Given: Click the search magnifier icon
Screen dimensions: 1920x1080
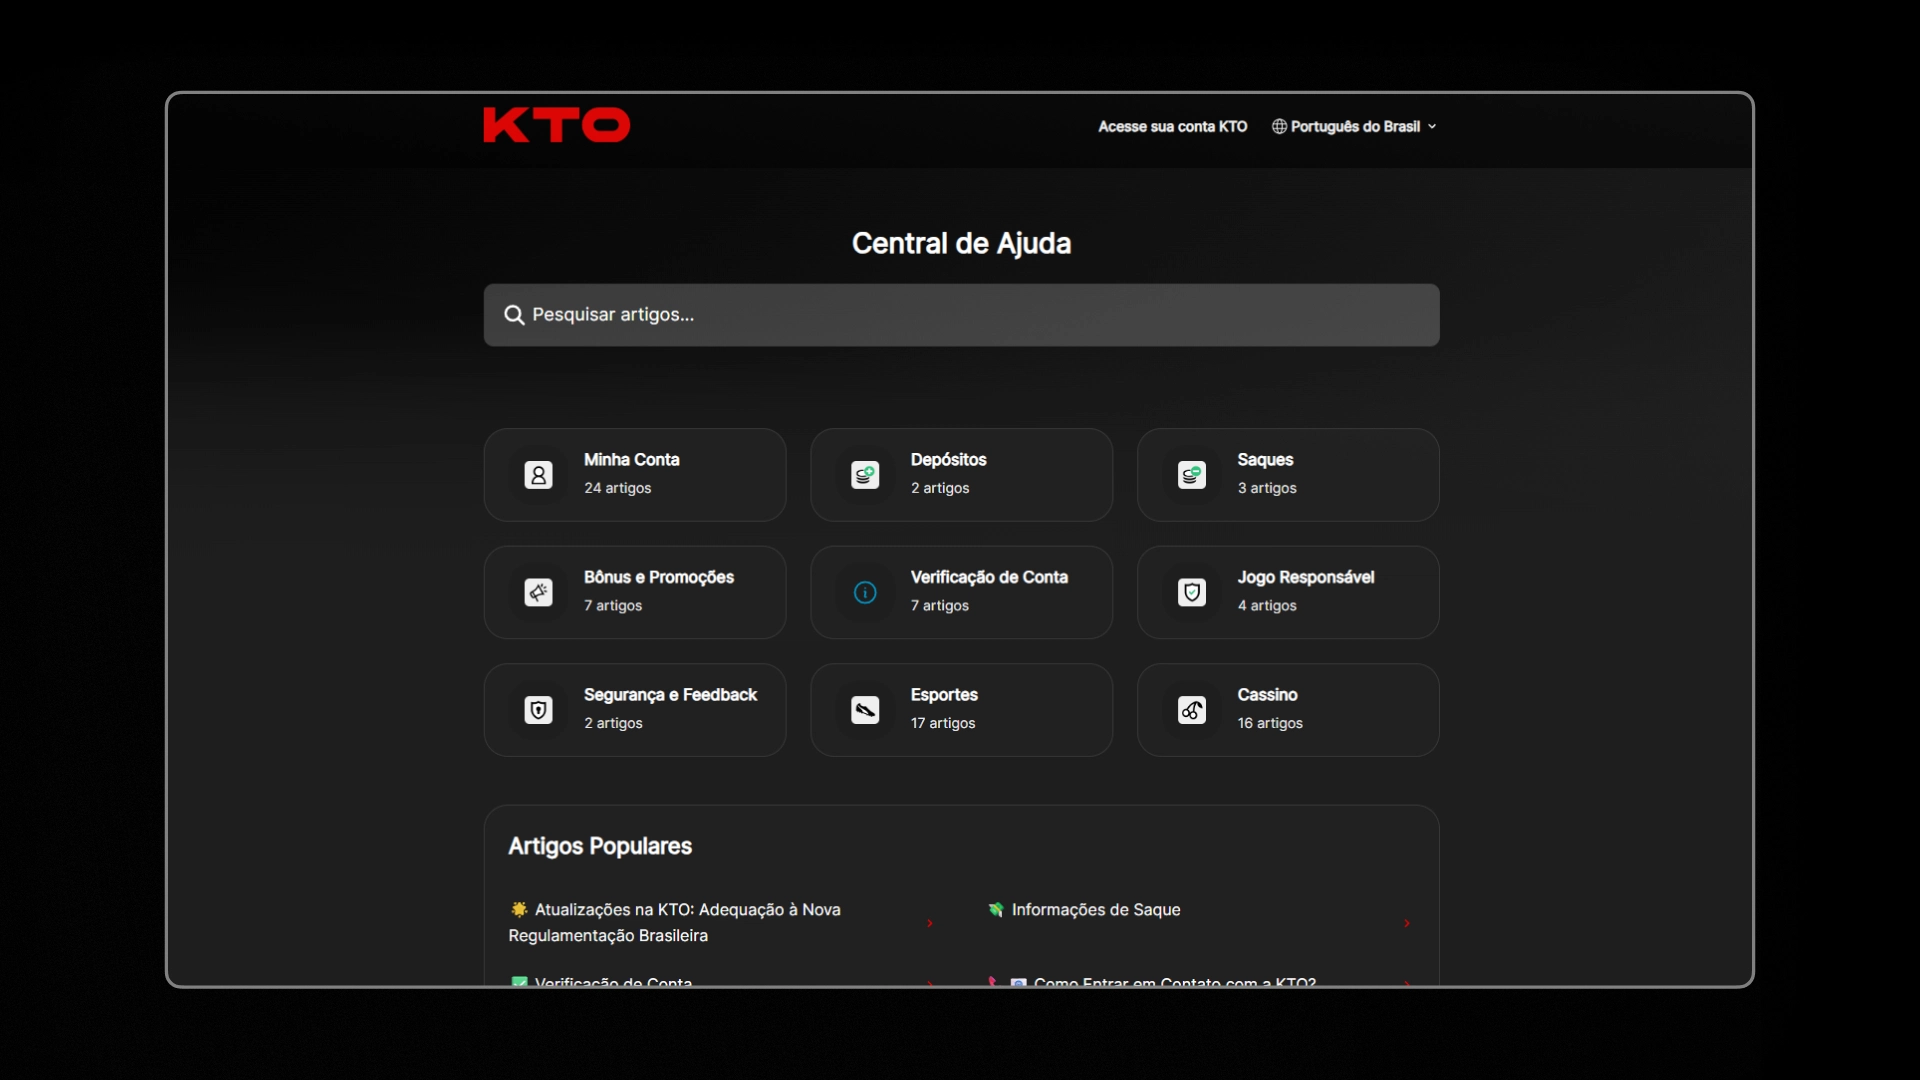Looking at the screenshot, I should click(x=513, y=314).
